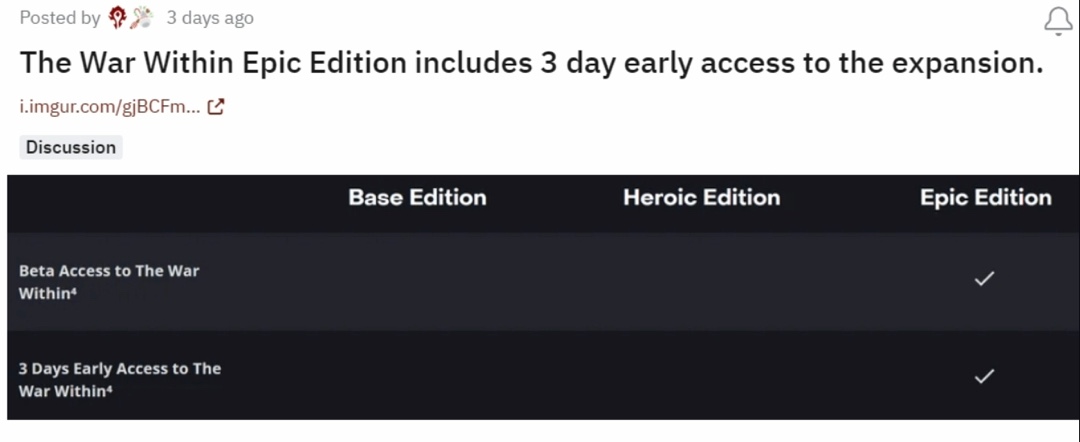Open the external link arrow icon
This screenshot has height=442, width=1080.
point(216,107)
